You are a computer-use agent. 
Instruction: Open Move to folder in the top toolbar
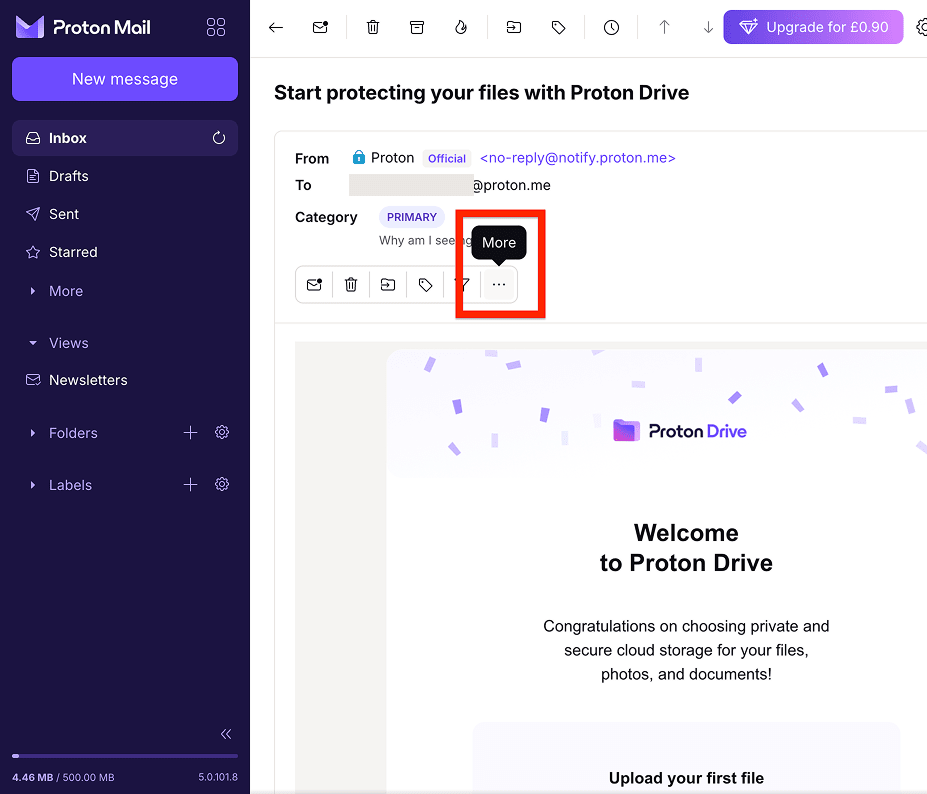(x=514, y=27)
